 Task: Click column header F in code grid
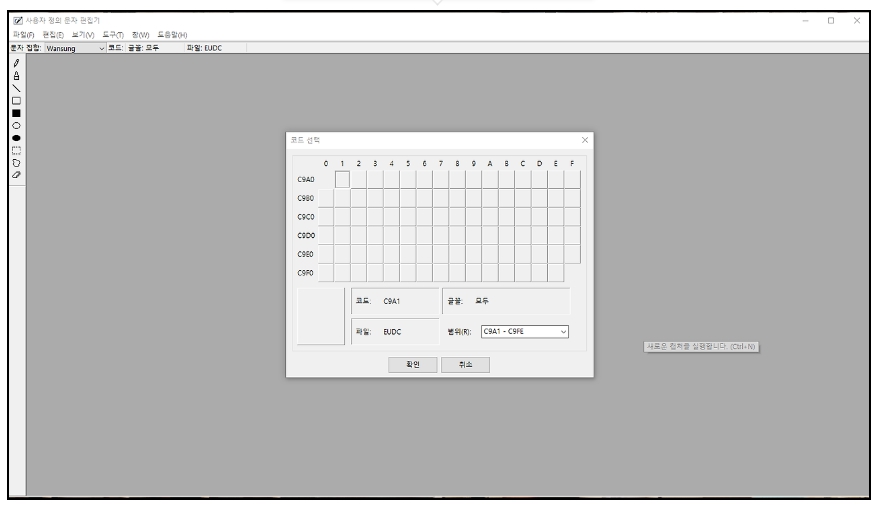[572, 163]
